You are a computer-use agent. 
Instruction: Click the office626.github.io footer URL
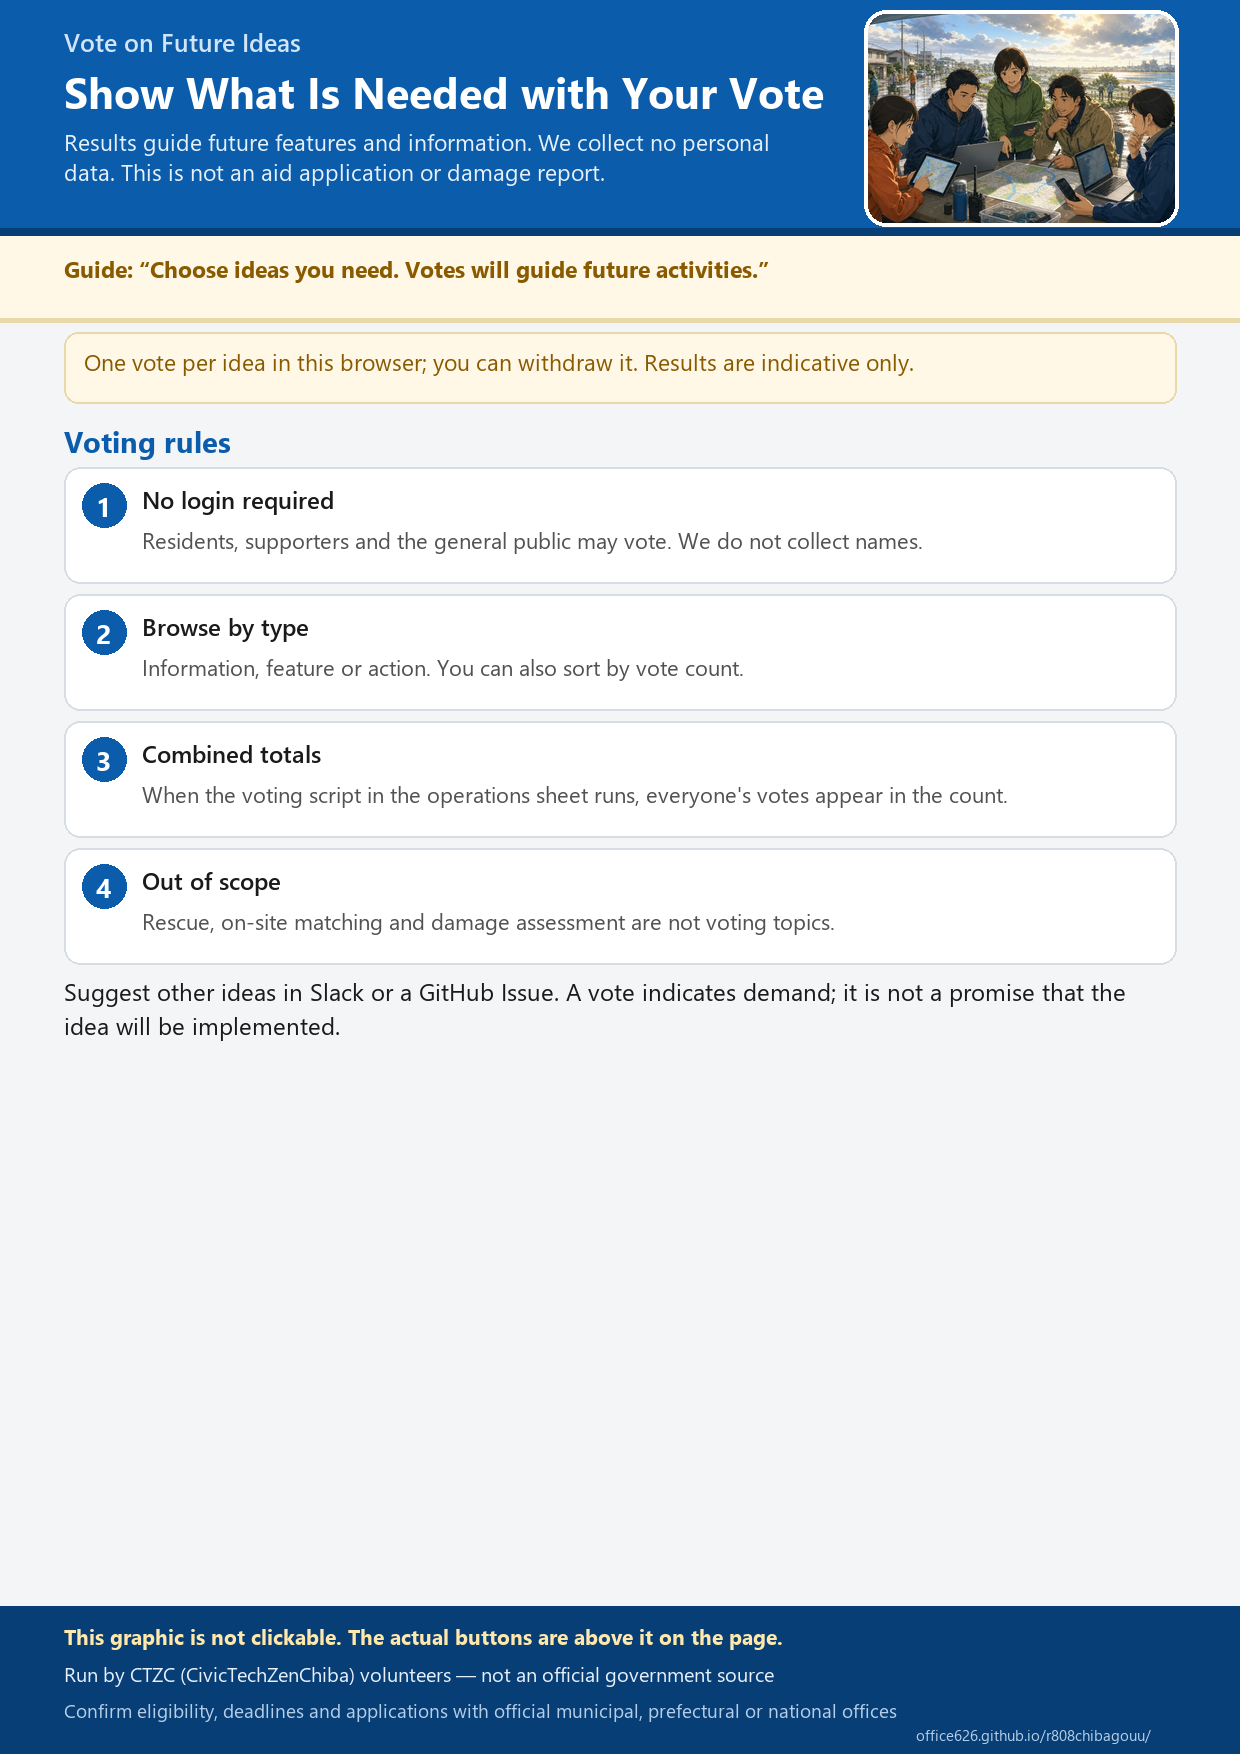coord(1033,1735)
